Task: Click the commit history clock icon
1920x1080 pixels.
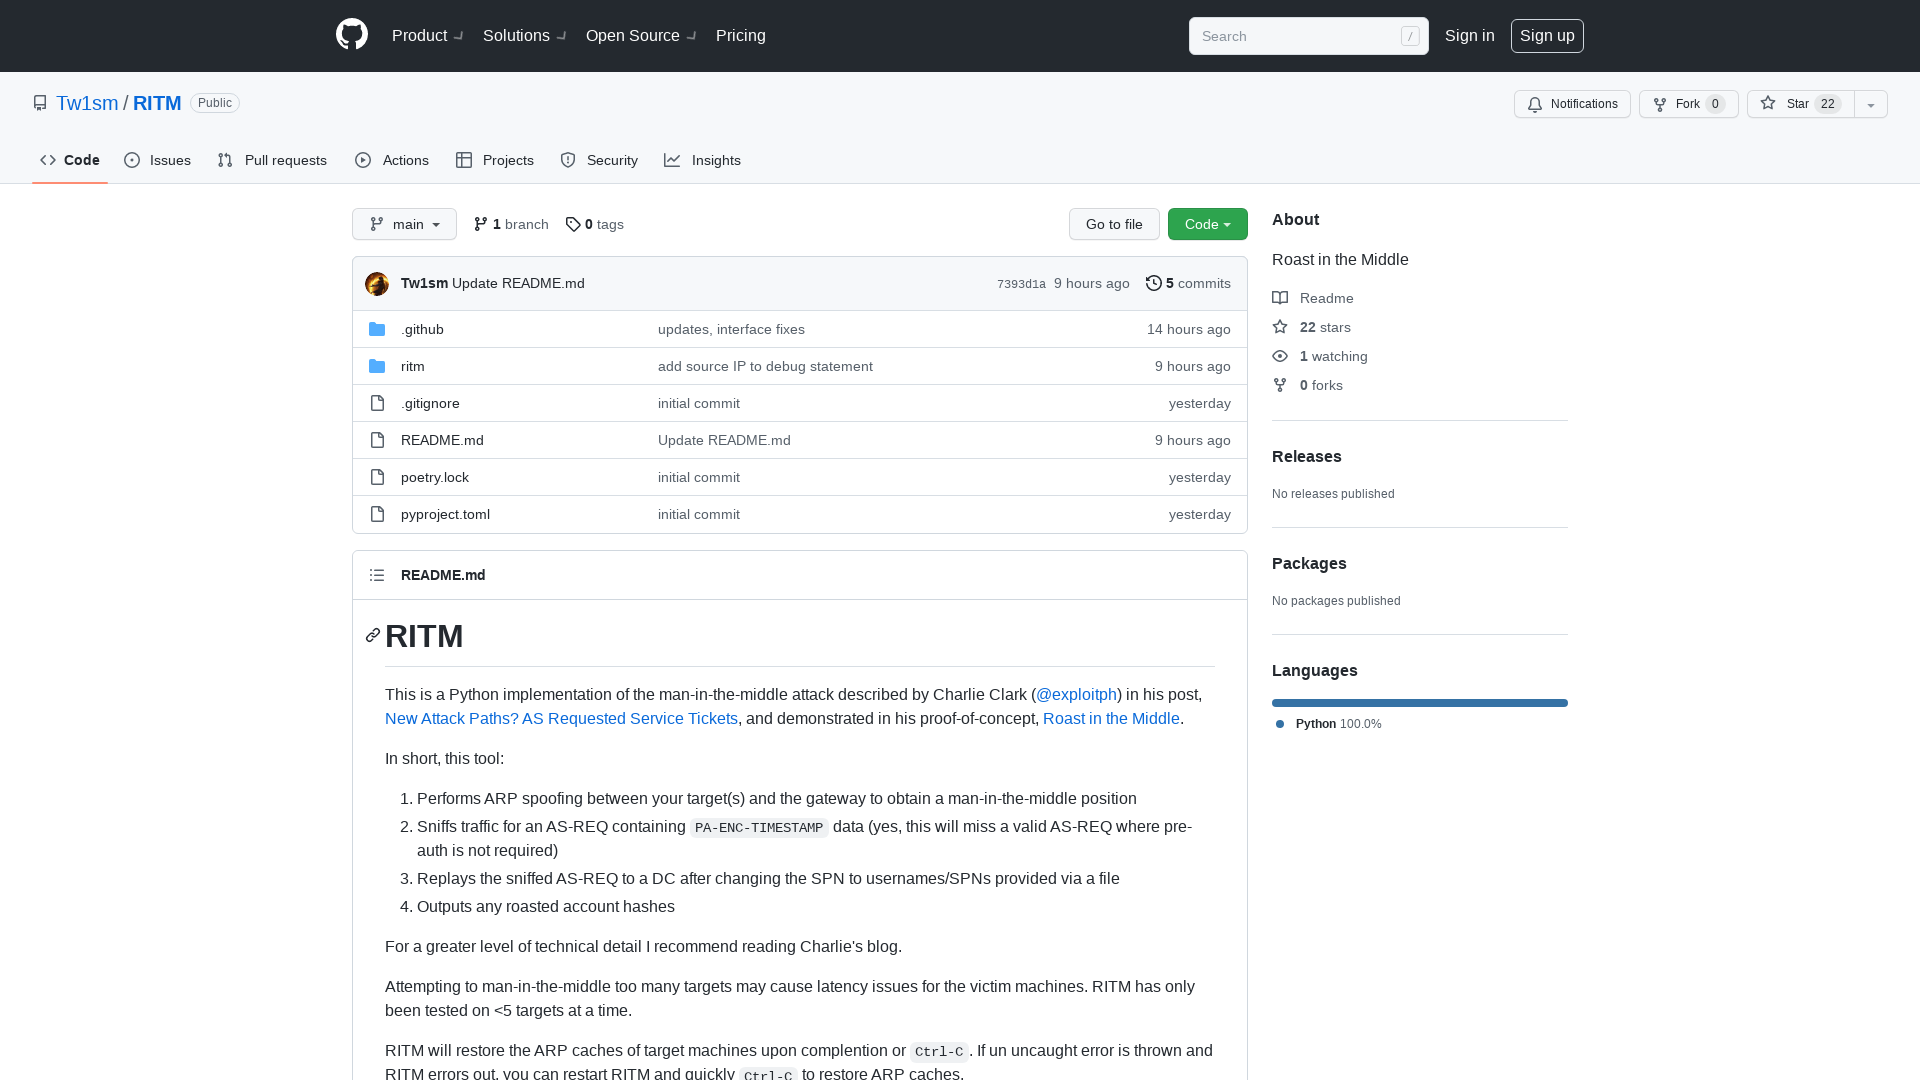Action: 1154,283
